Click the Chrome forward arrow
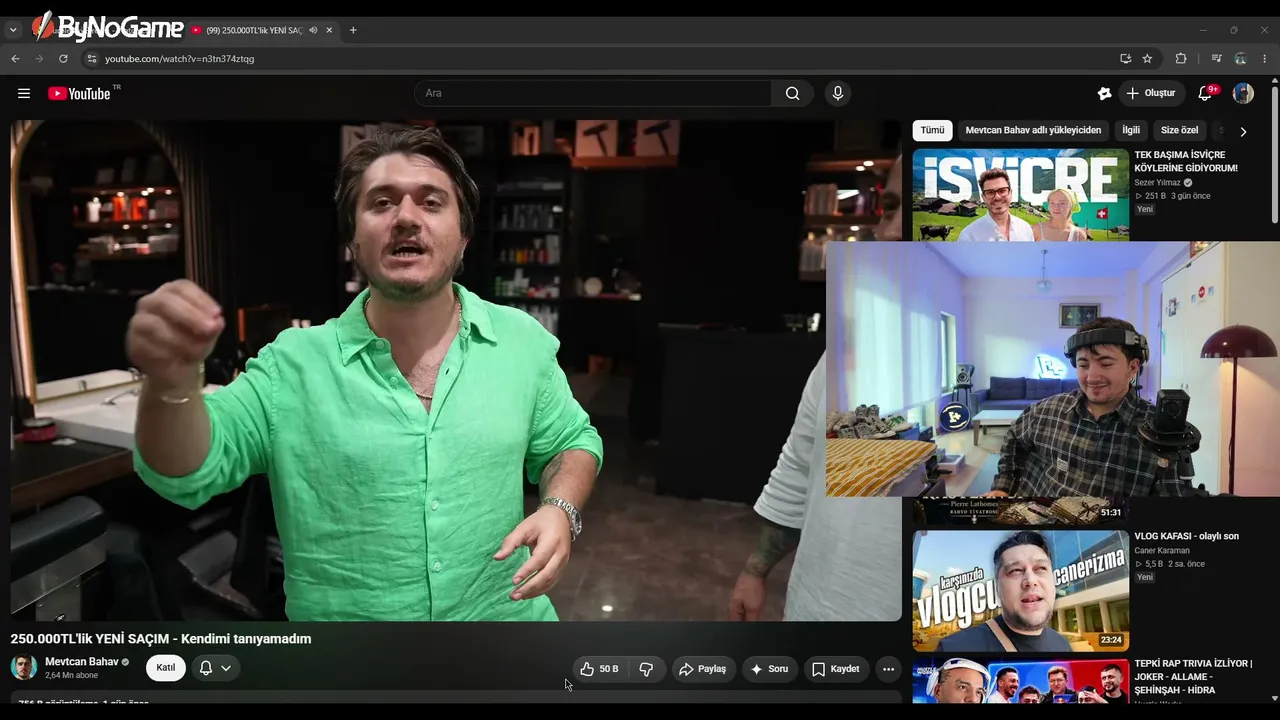 pyautogui.click(x=39, y=58)
